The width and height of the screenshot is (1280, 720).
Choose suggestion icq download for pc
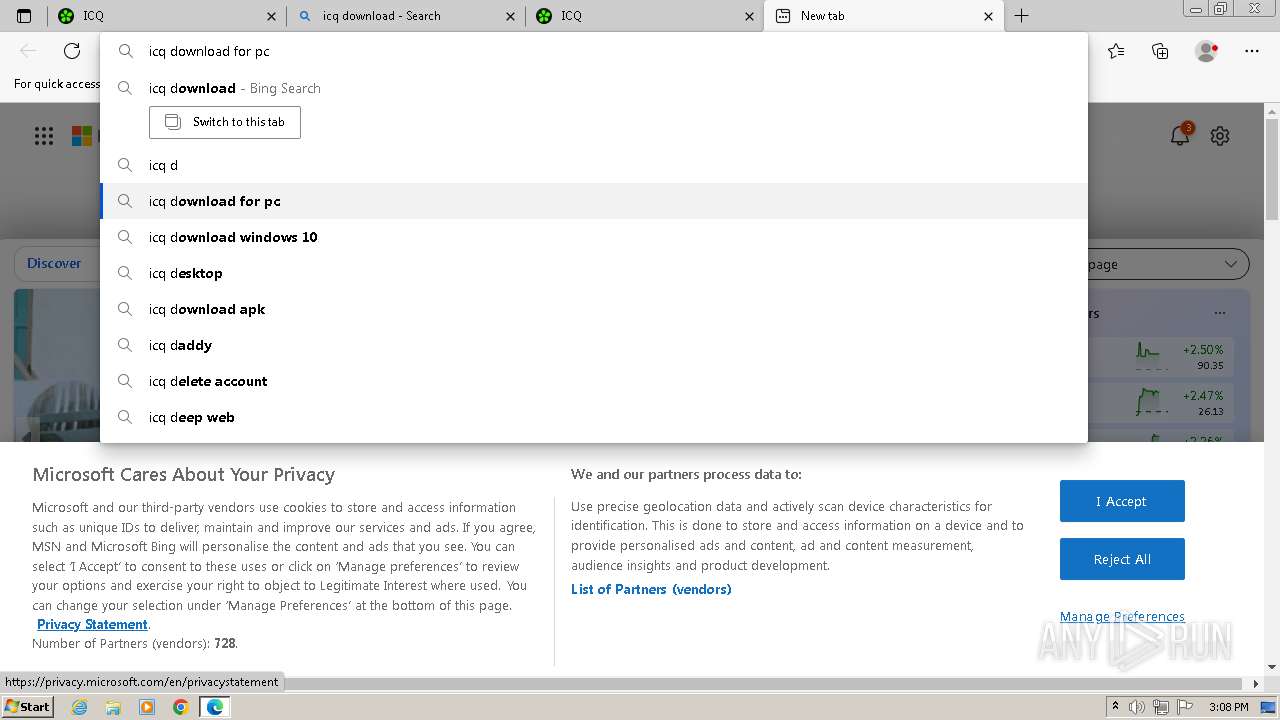click(594, 201)
